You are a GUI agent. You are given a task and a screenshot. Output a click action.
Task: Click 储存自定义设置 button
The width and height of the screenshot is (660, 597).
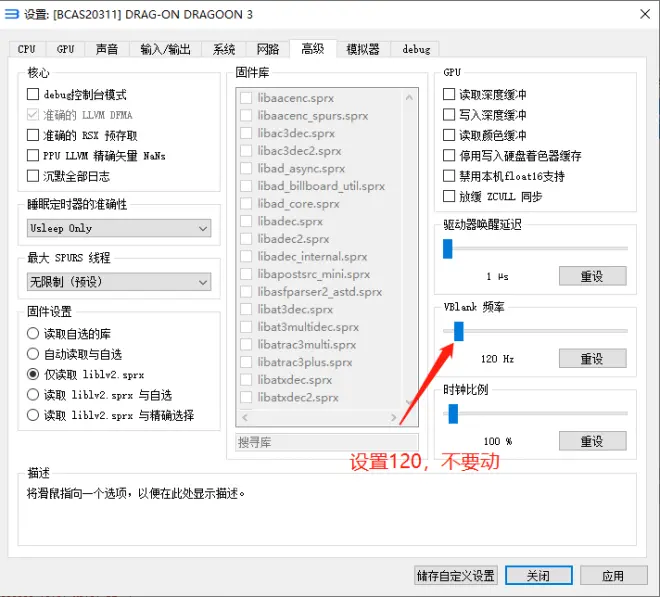point(456,576)
